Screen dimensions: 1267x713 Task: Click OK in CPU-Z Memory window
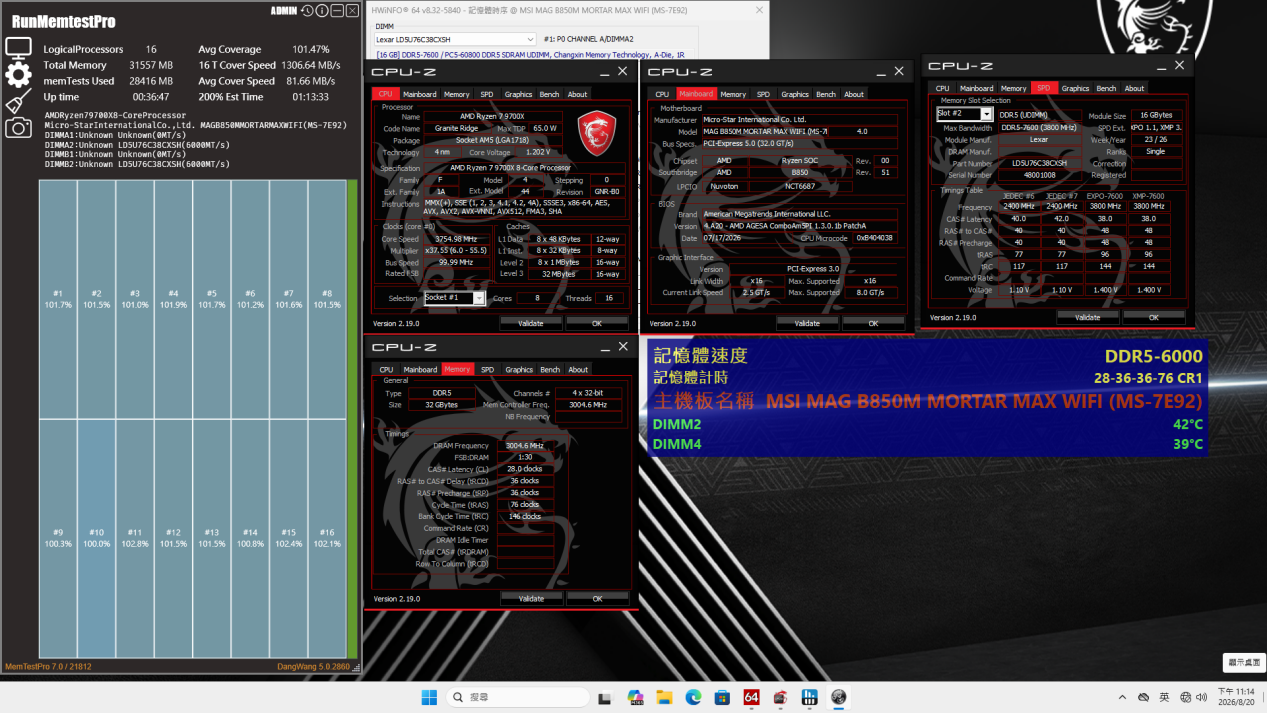[x=597, y=598]
